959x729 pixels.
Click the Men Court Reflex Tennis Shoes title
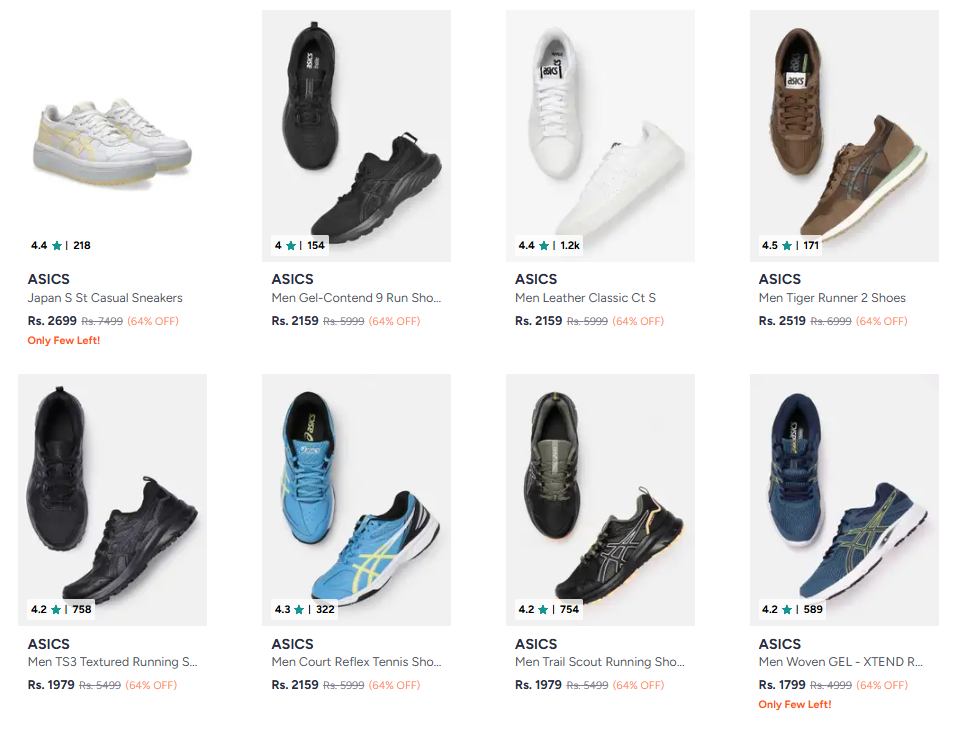tap(356, 662)
